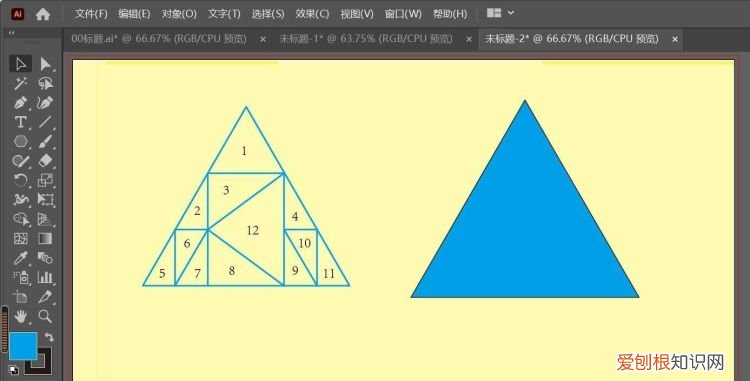
Task: Select the Perspective Grid tool
Action: point(45,219)
